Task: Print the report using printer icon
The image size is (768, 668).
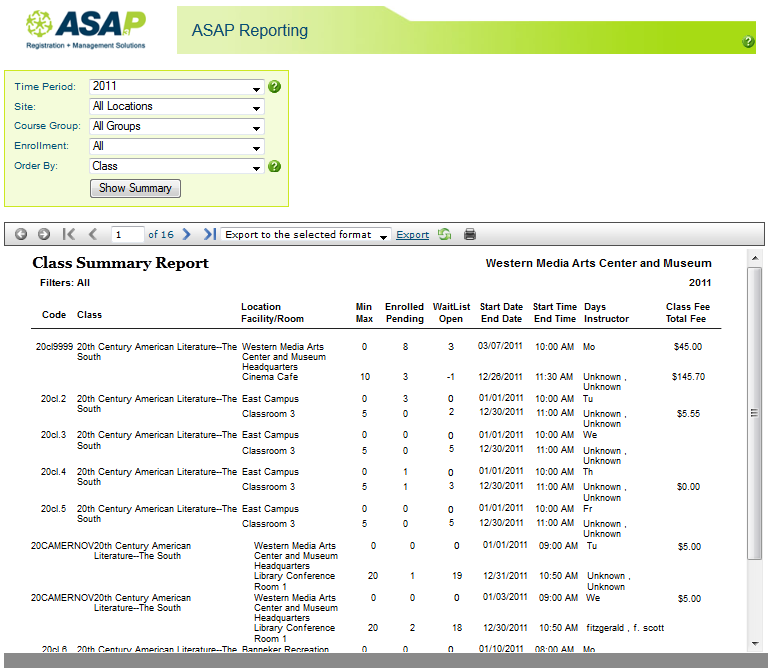Action: tap(470, 234)
